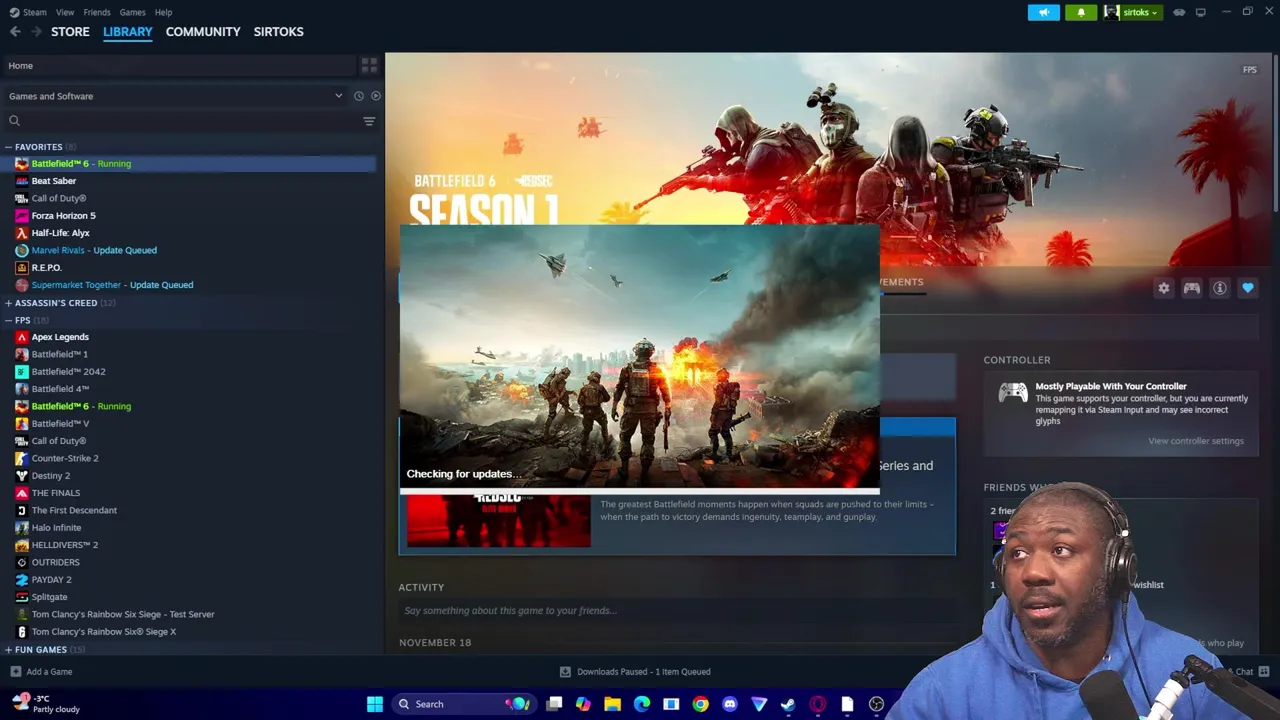Toggle show ready-to-play games icon
Viewport: 1280px width, 720px height.
click(x=375, y=96)
